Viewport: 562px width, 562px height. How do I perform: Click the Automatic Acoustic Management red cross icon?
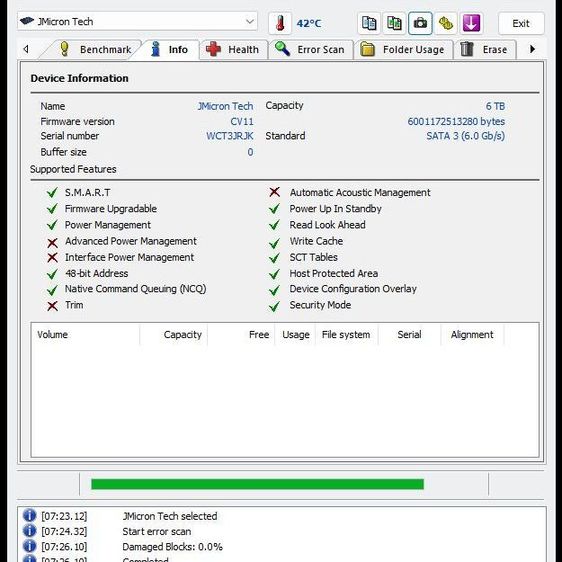(x=275, y=192)
